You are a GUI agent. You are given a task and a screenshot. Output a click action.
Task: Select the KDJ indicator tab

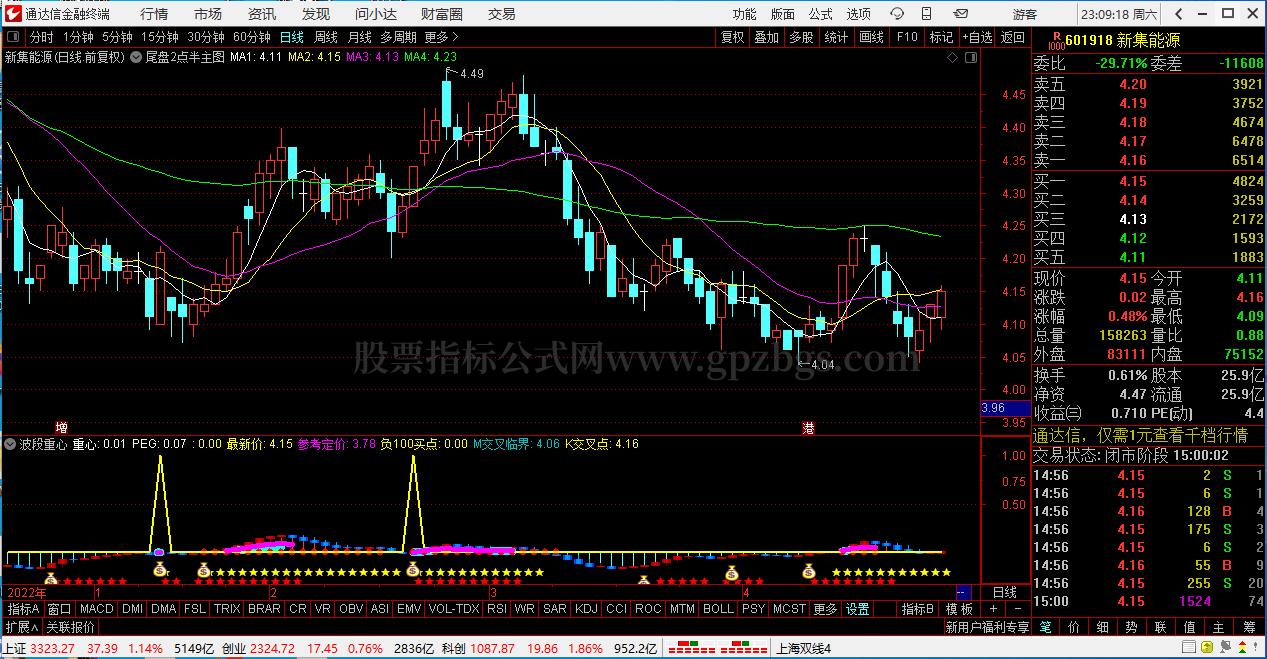[587, 609]
